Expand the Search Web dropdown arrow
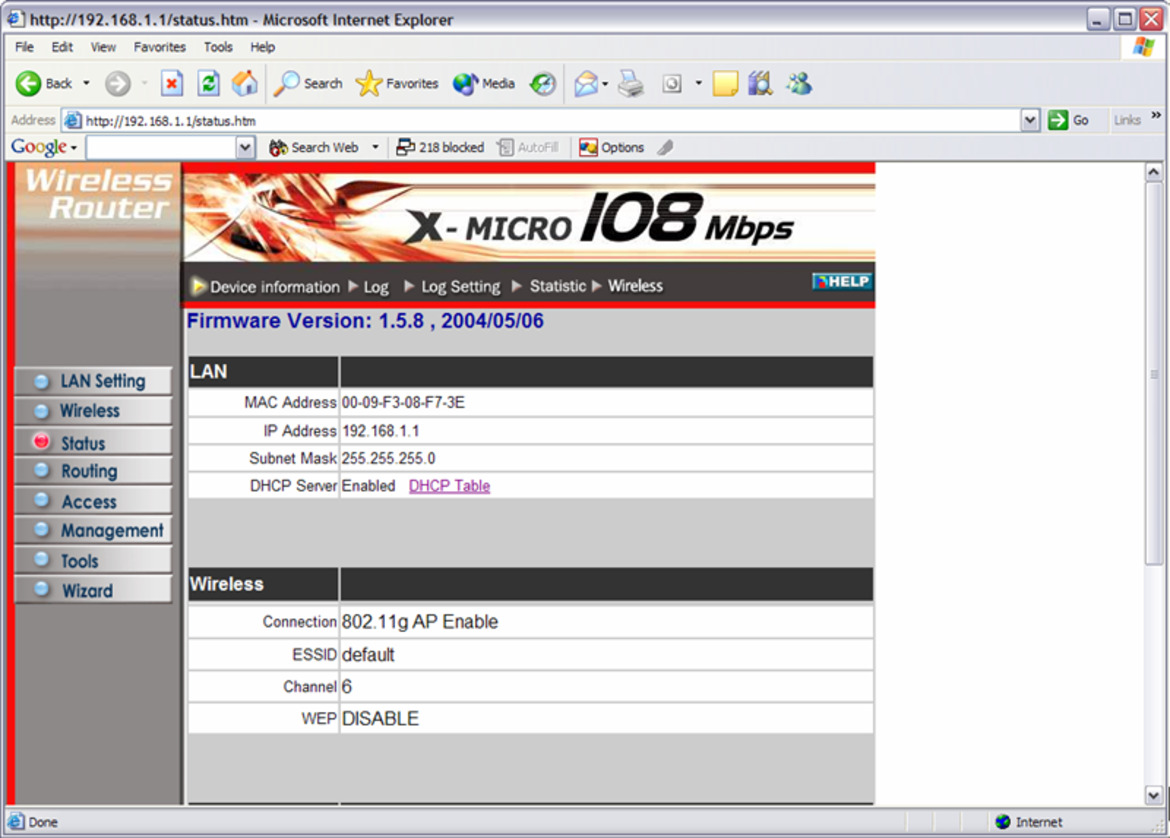The image size is (1170, 838). (375, 148)
